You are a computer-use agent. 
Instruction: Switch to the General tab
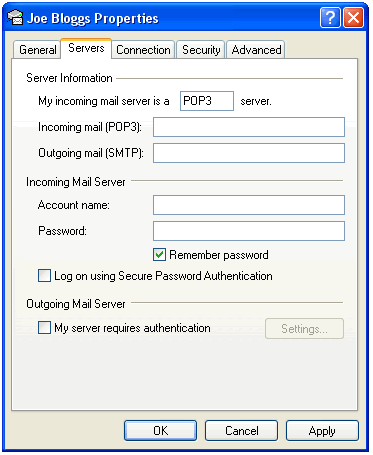tap(37, 50)
